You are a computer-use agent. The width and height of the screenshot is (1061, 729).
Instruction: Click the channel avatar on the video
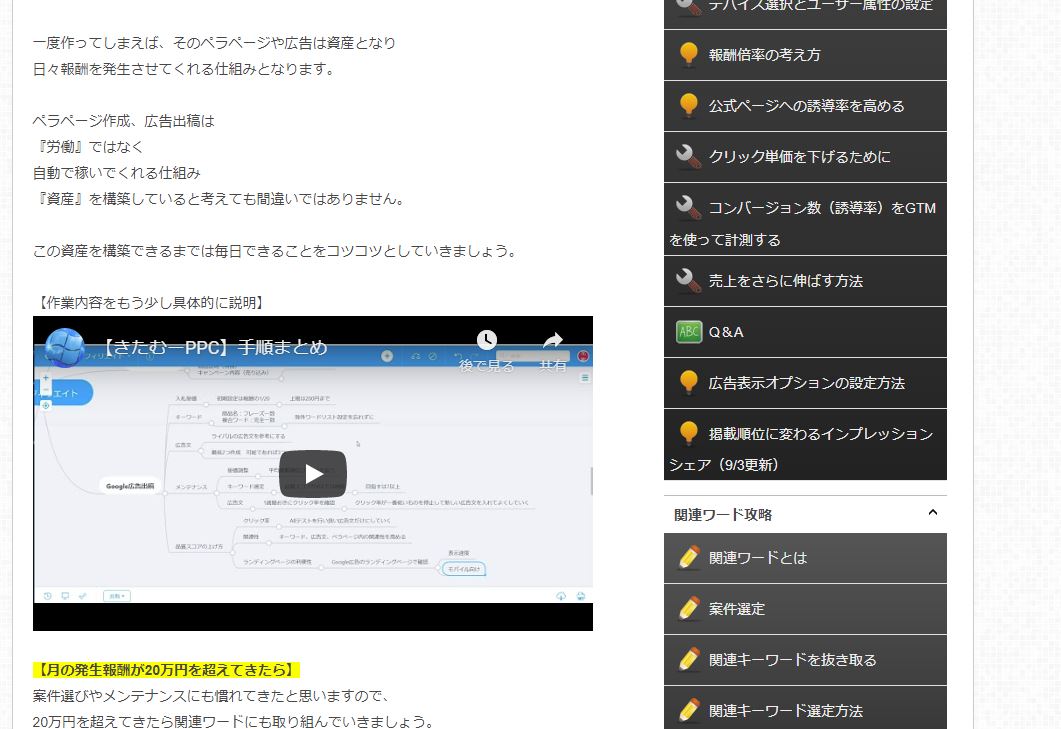point(65,348)
